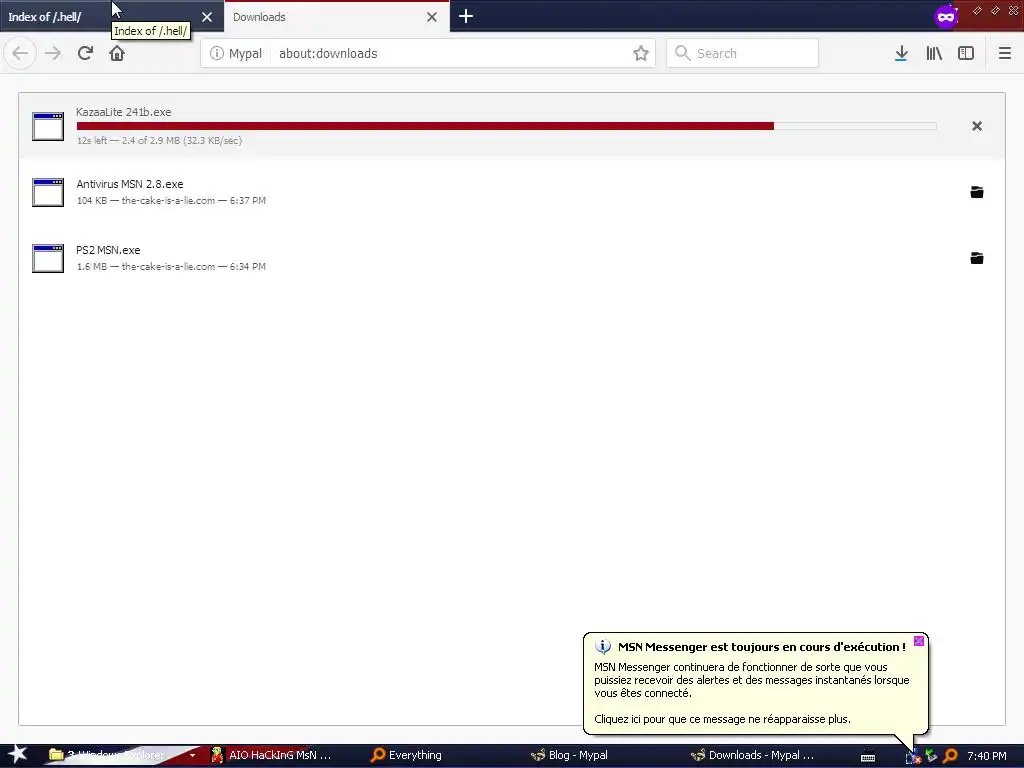
Task: Click the '1.6 MB — the-cake-is-a-lie.com' details
Action: pos(171,266)
